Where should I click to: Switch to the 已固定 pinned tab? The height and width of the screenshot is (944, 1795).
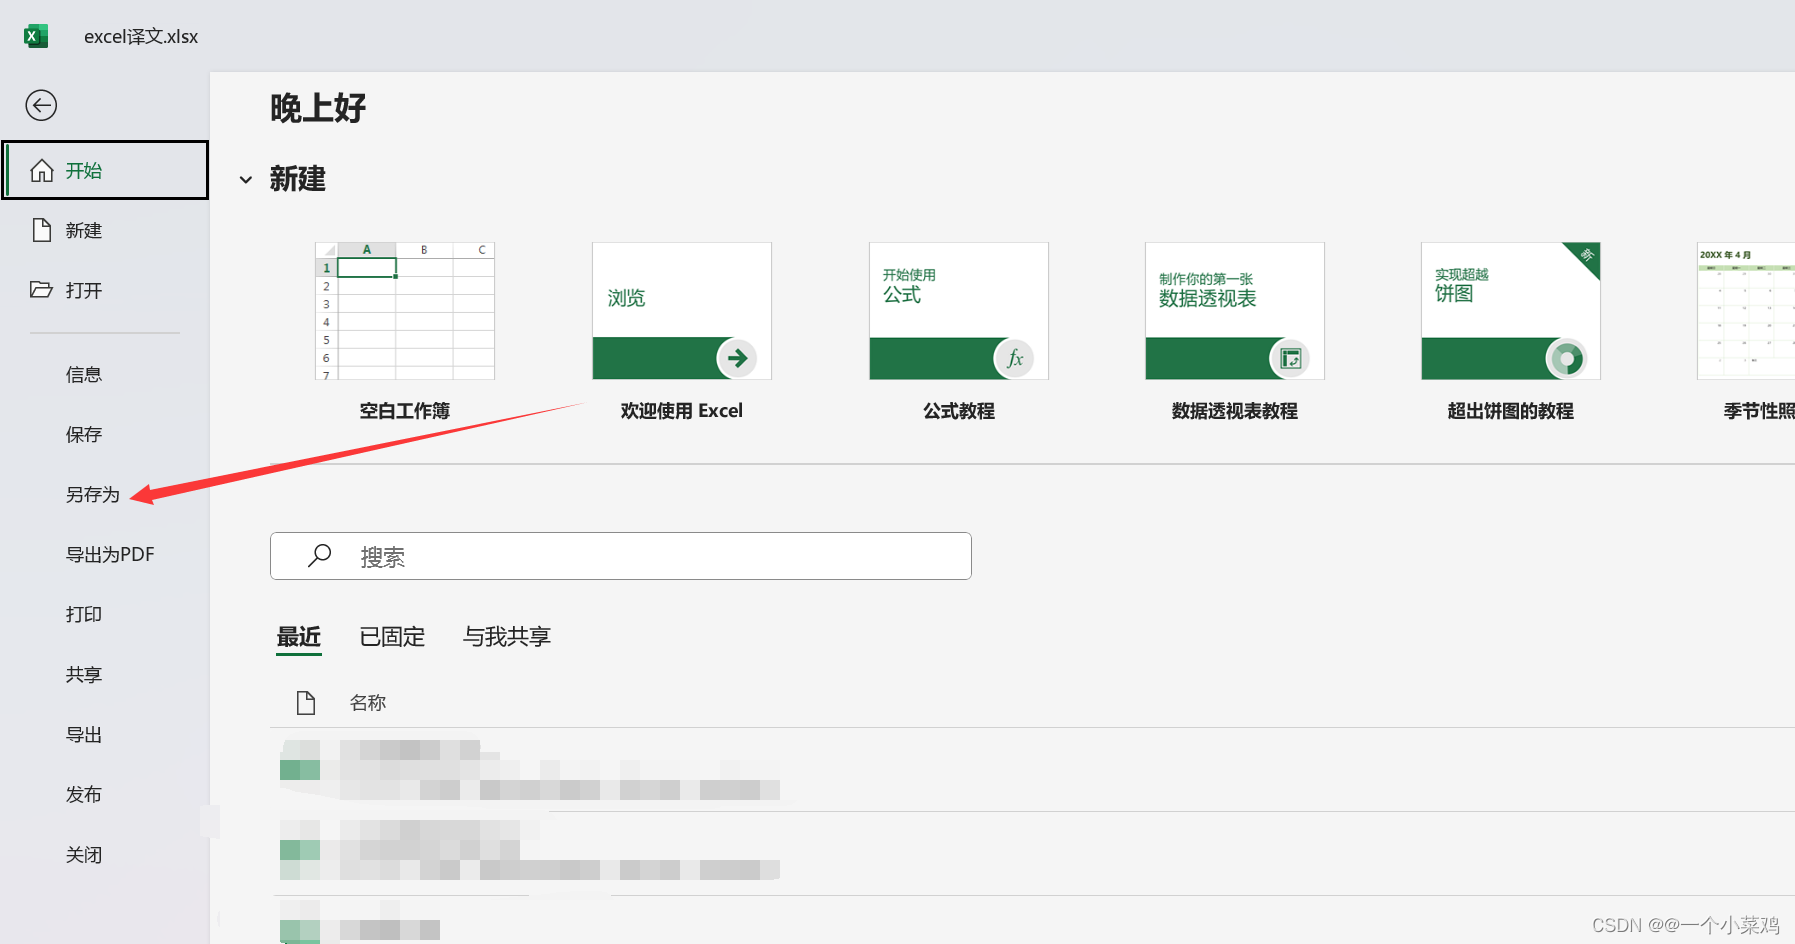pos(392,637)
